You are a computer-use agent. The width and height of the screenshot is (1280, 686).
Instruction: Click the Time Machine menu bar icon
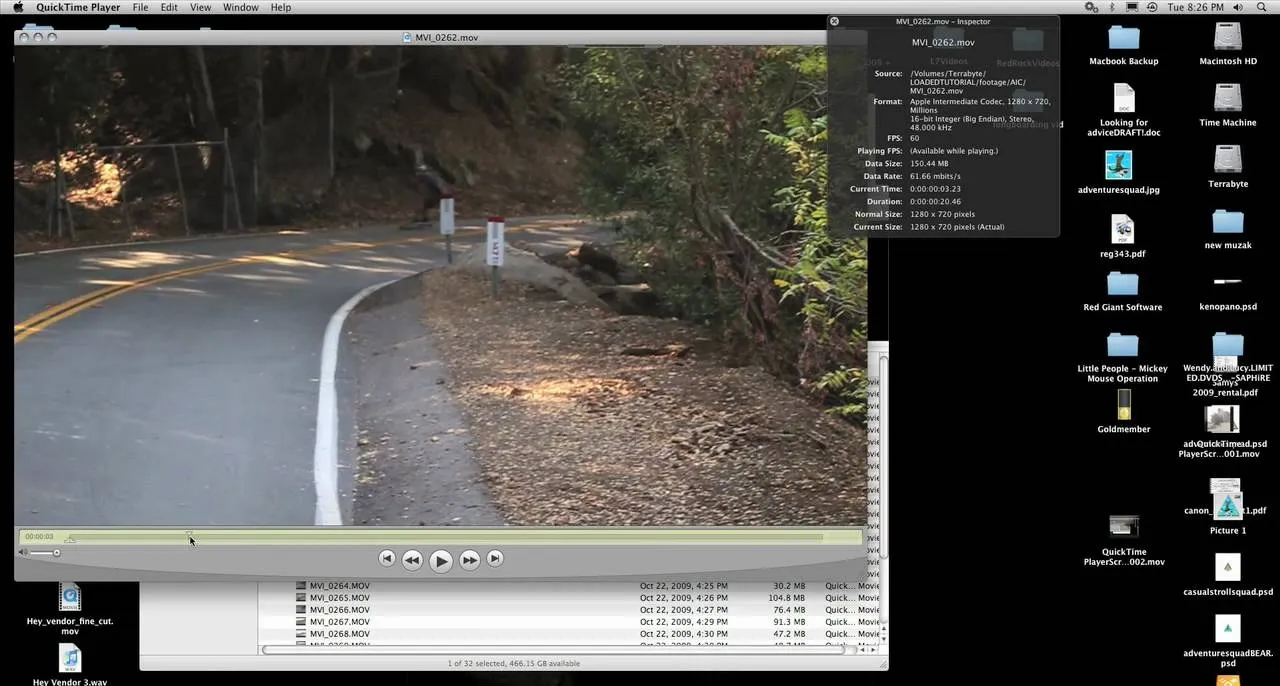click(x=1152, y=7)
